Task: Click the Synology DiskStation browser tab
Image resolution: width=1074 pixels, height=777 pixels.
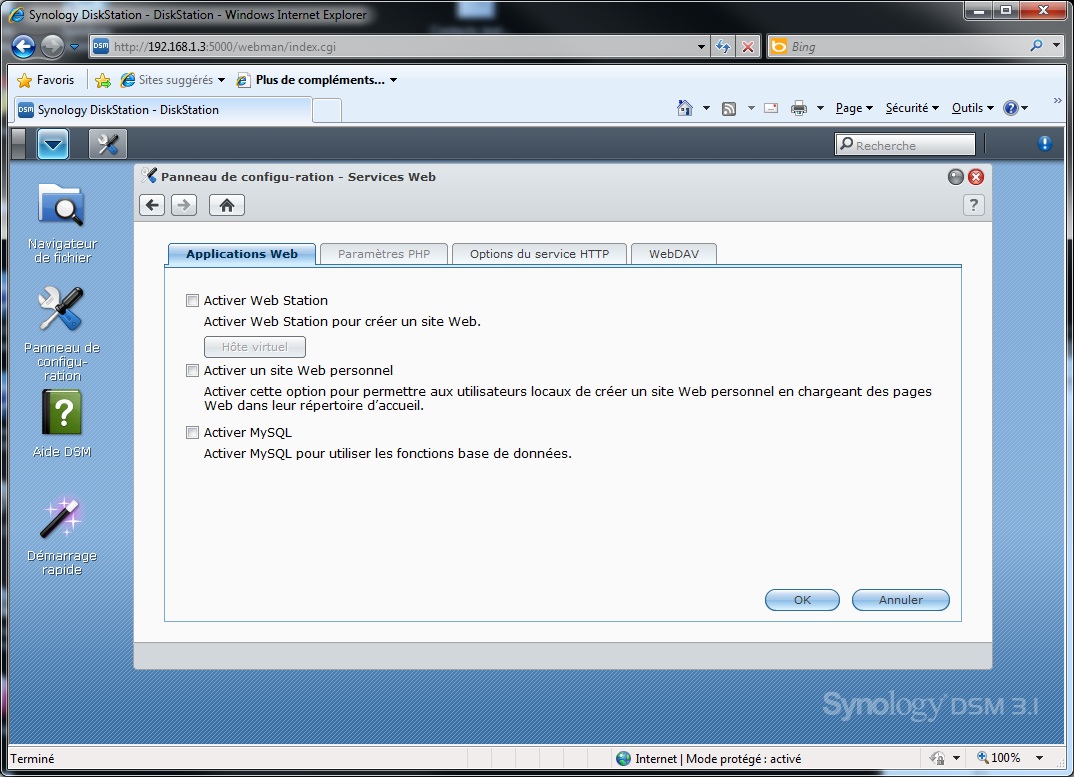Action: (163, 110)
